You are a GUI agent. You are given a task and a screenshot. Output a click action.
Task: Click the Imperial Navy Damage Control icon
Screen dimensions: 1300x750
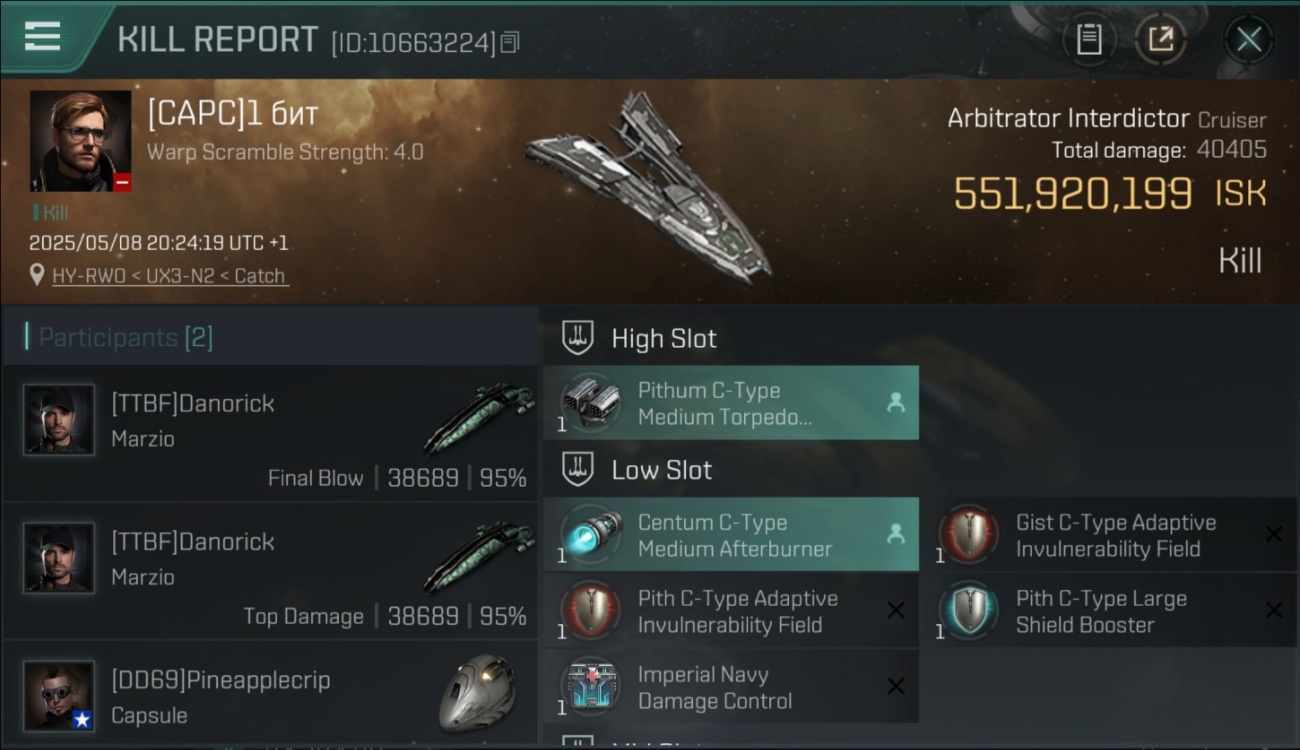[x=590, y=687]
